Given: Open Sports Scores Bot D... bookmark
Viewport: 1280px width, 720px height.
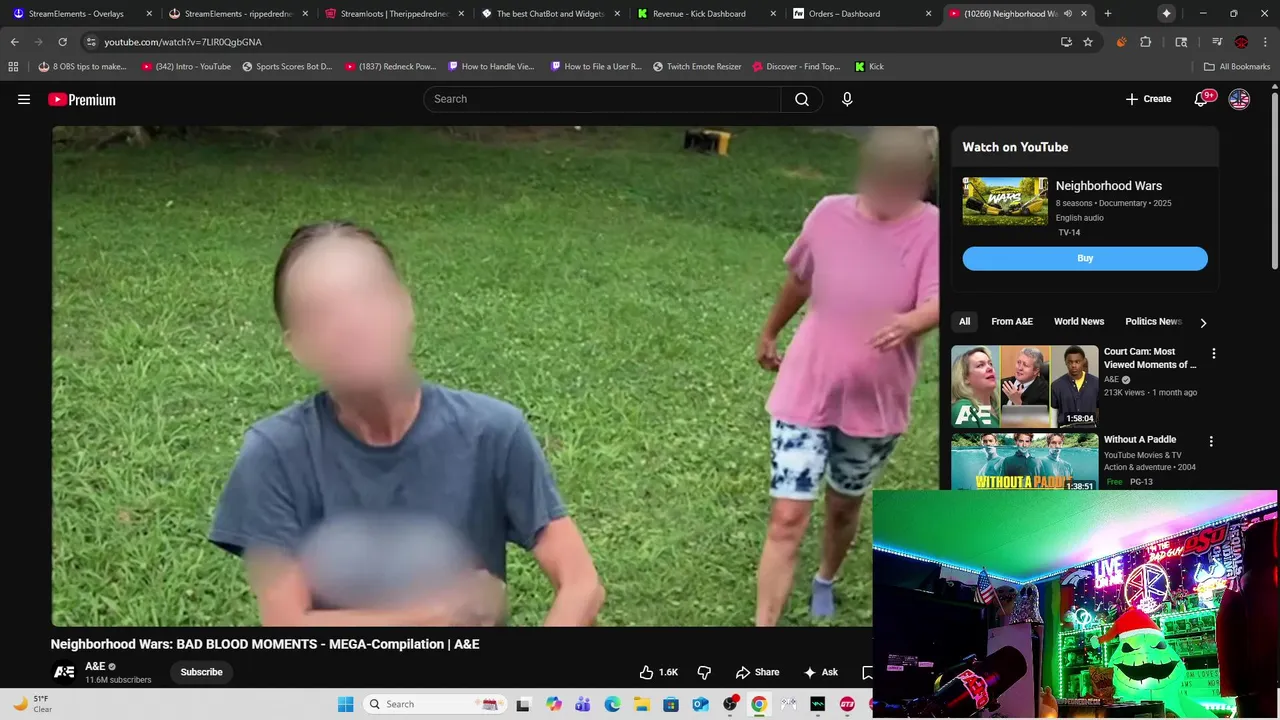Looking at the screenshot, I should pyautogui.click(x=287, y=67).
